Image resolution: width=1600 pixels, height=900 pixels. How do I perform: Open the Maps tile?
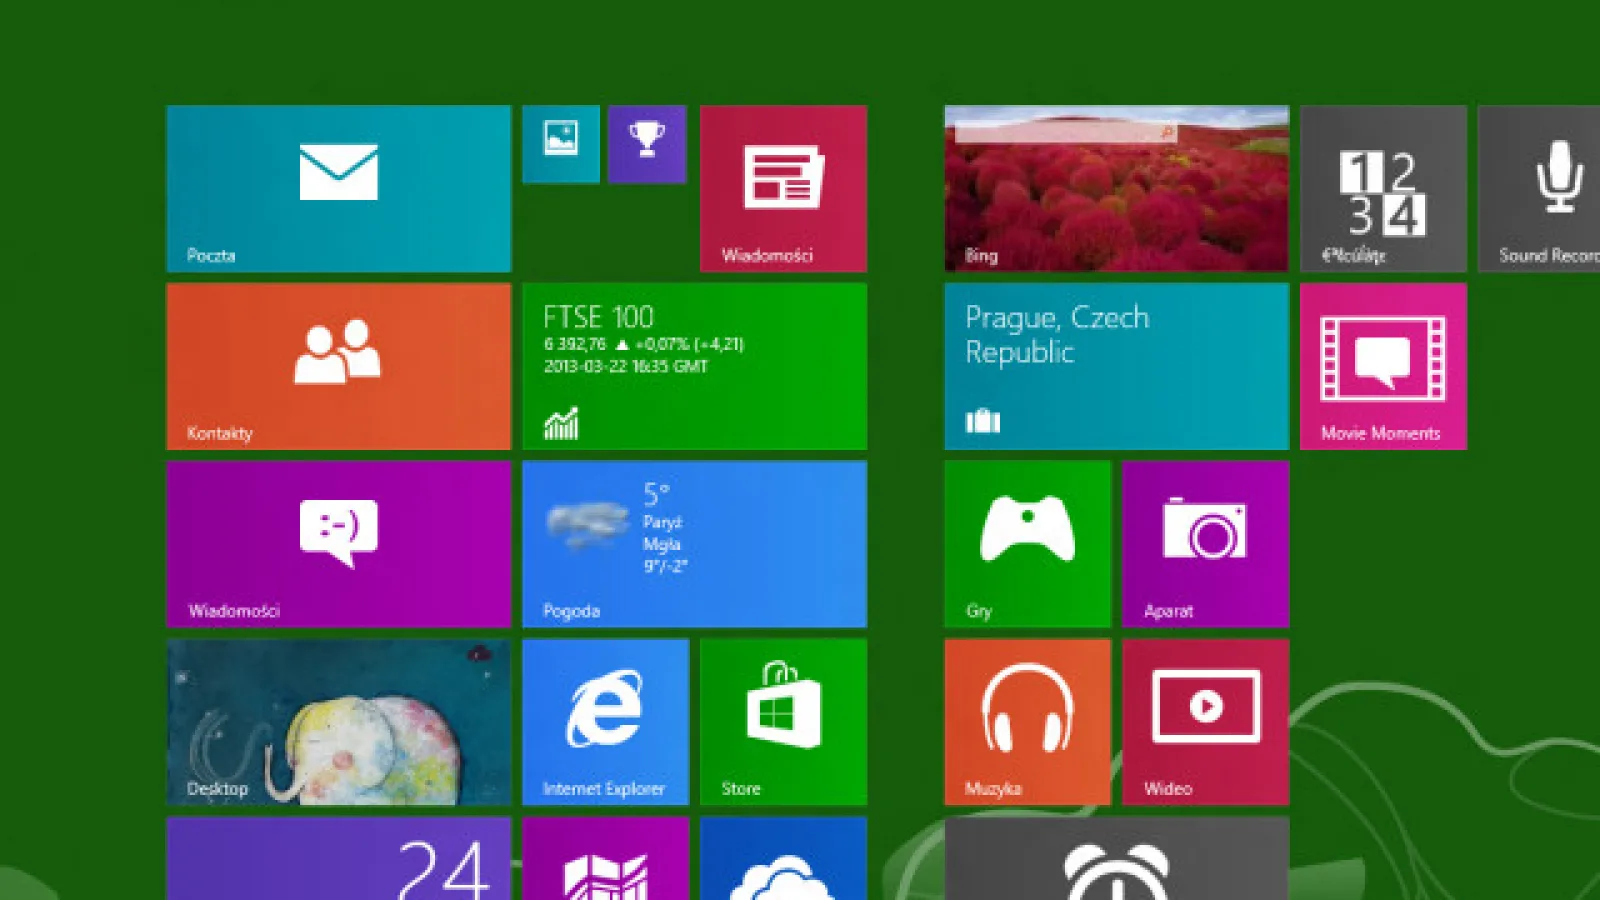tap(605, 858)
